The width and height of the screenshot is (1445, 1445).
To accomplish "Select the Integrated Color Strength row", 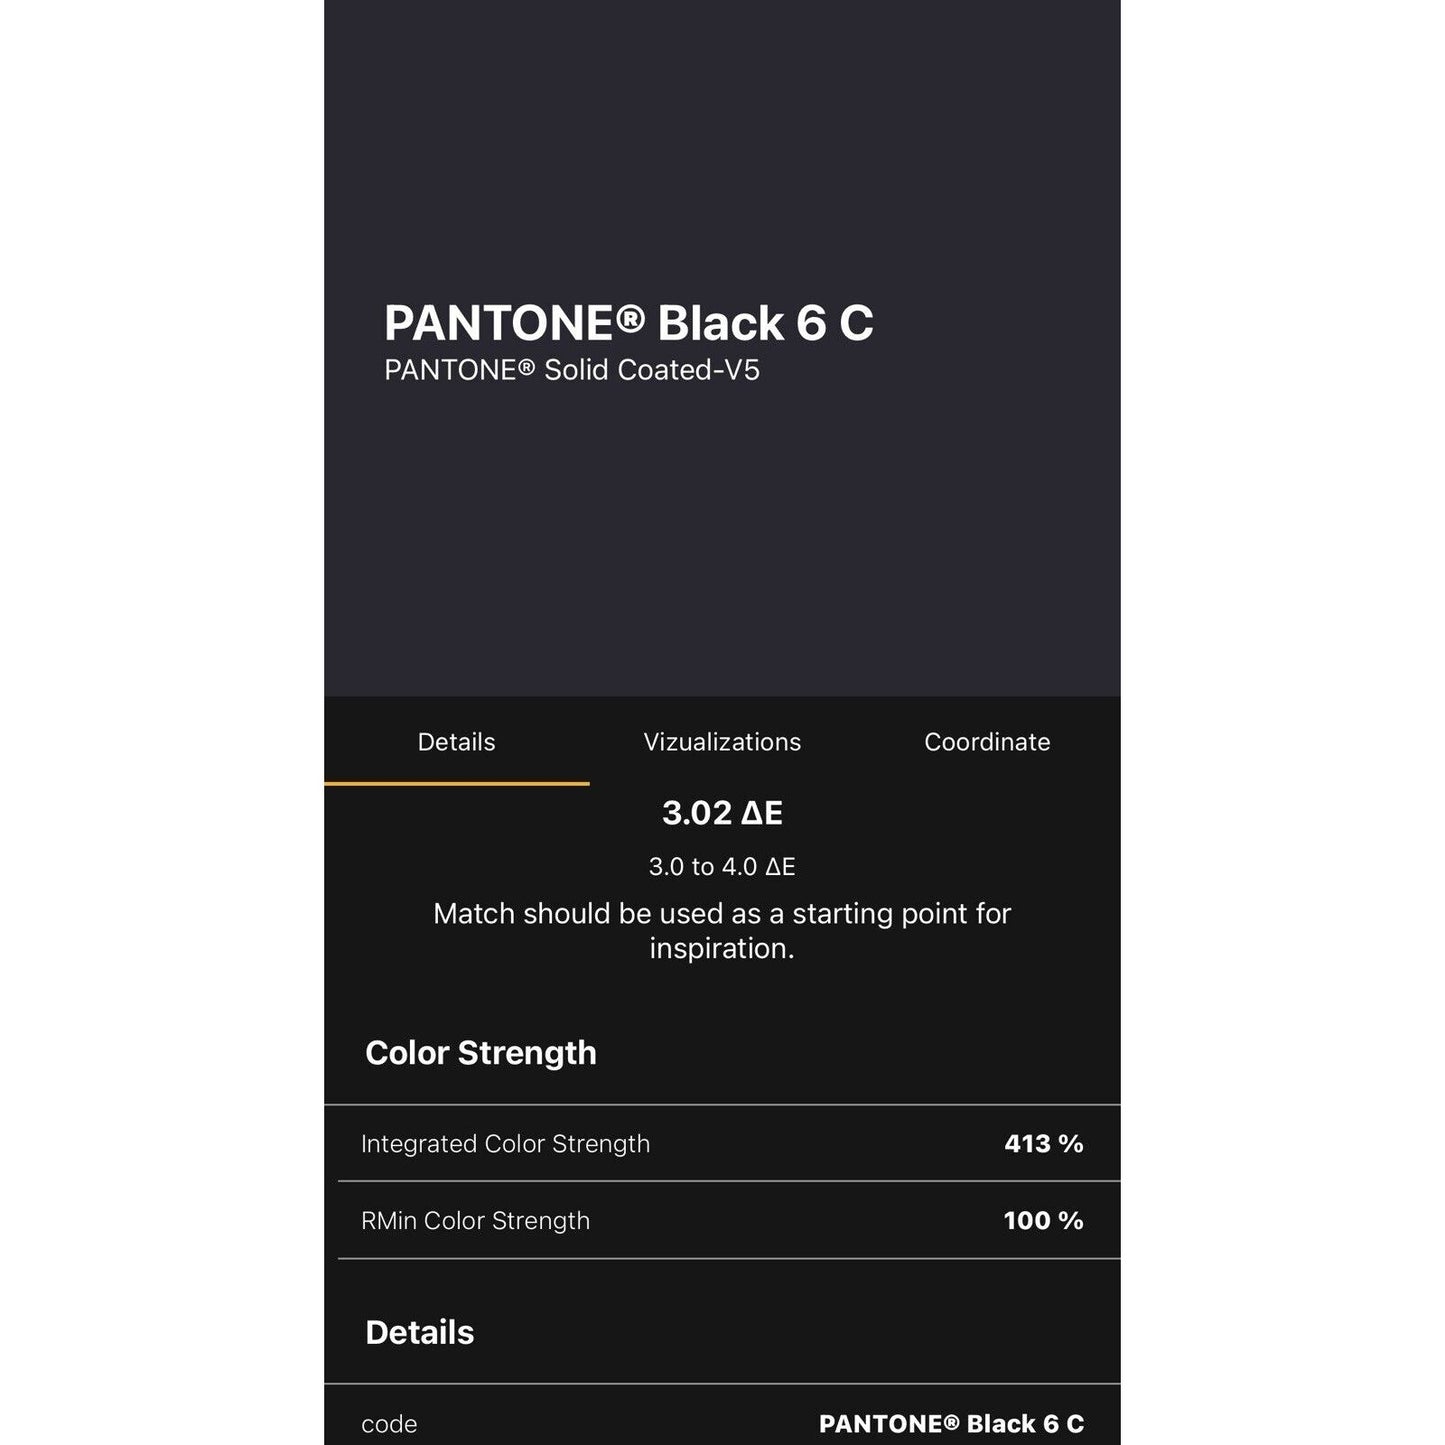I will point(722,1143).
